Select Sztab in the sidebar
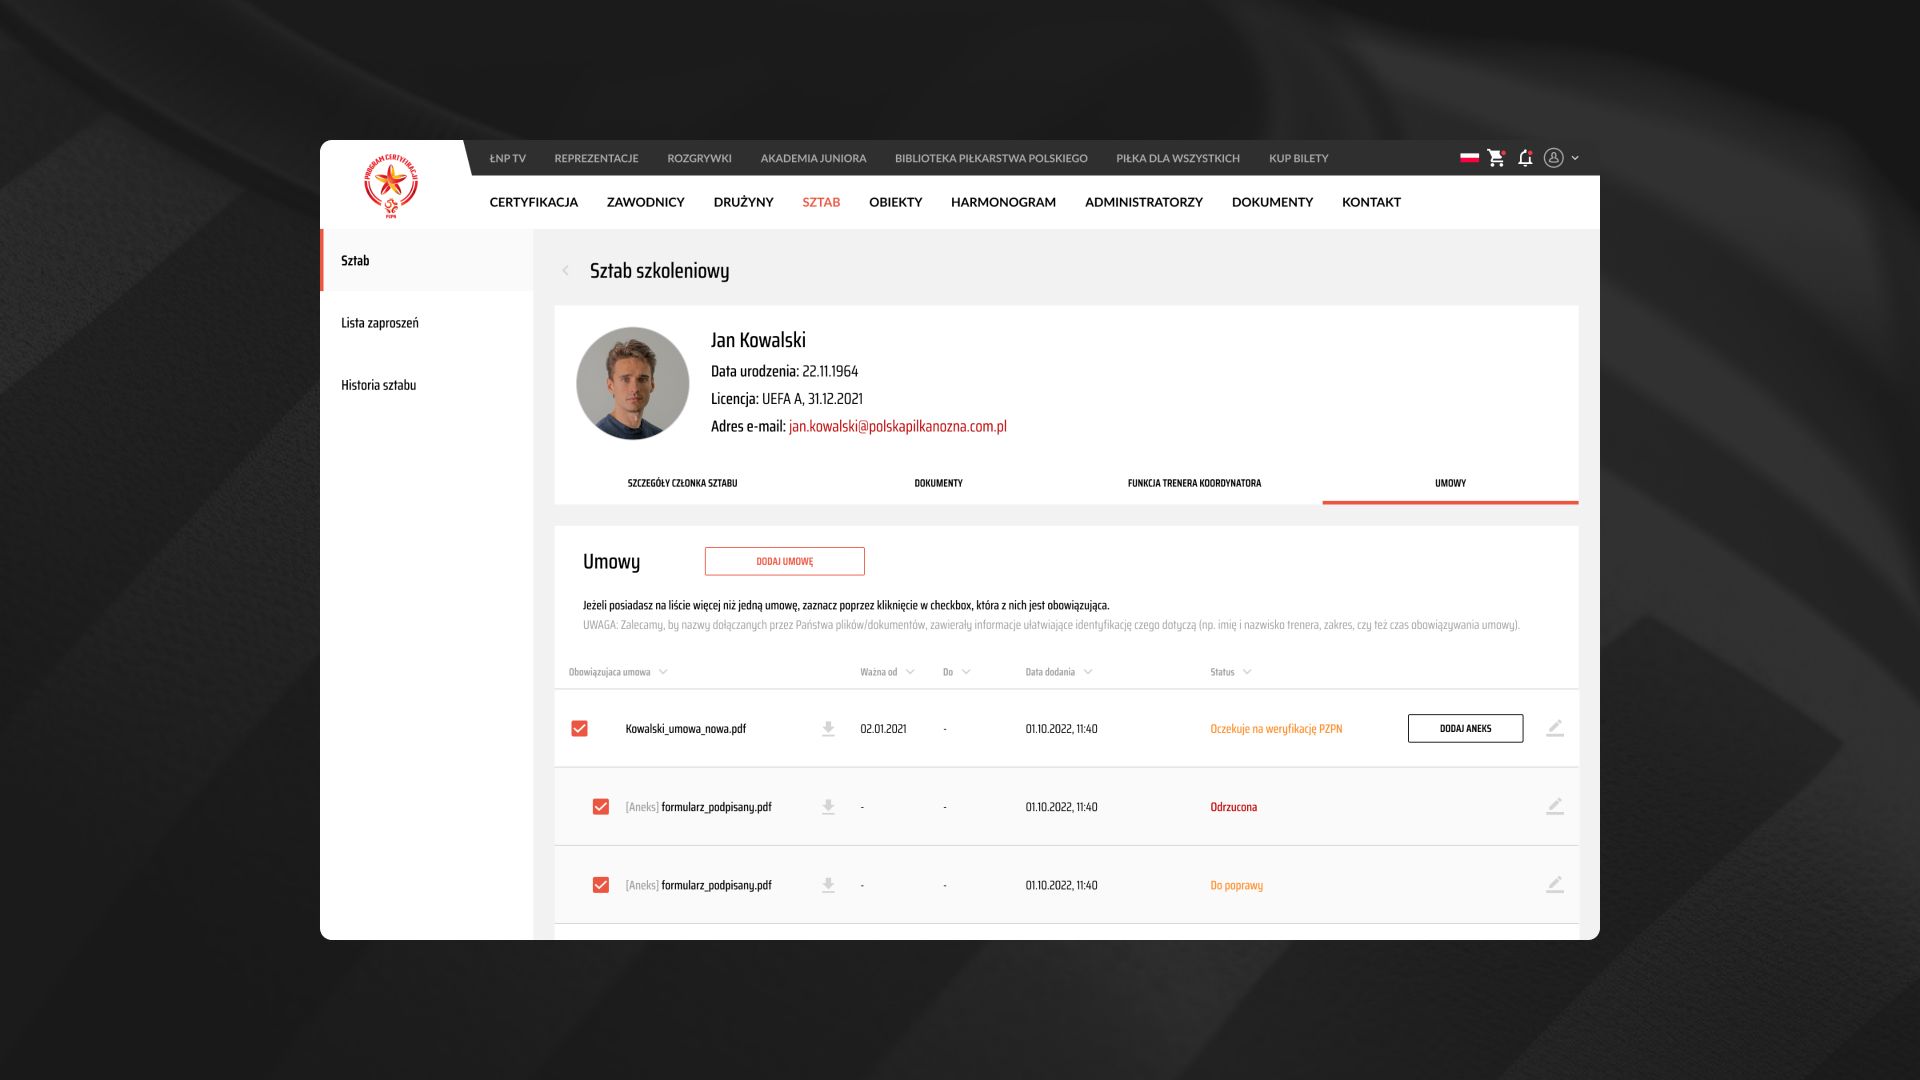1920x1080 pixels. 427,260
